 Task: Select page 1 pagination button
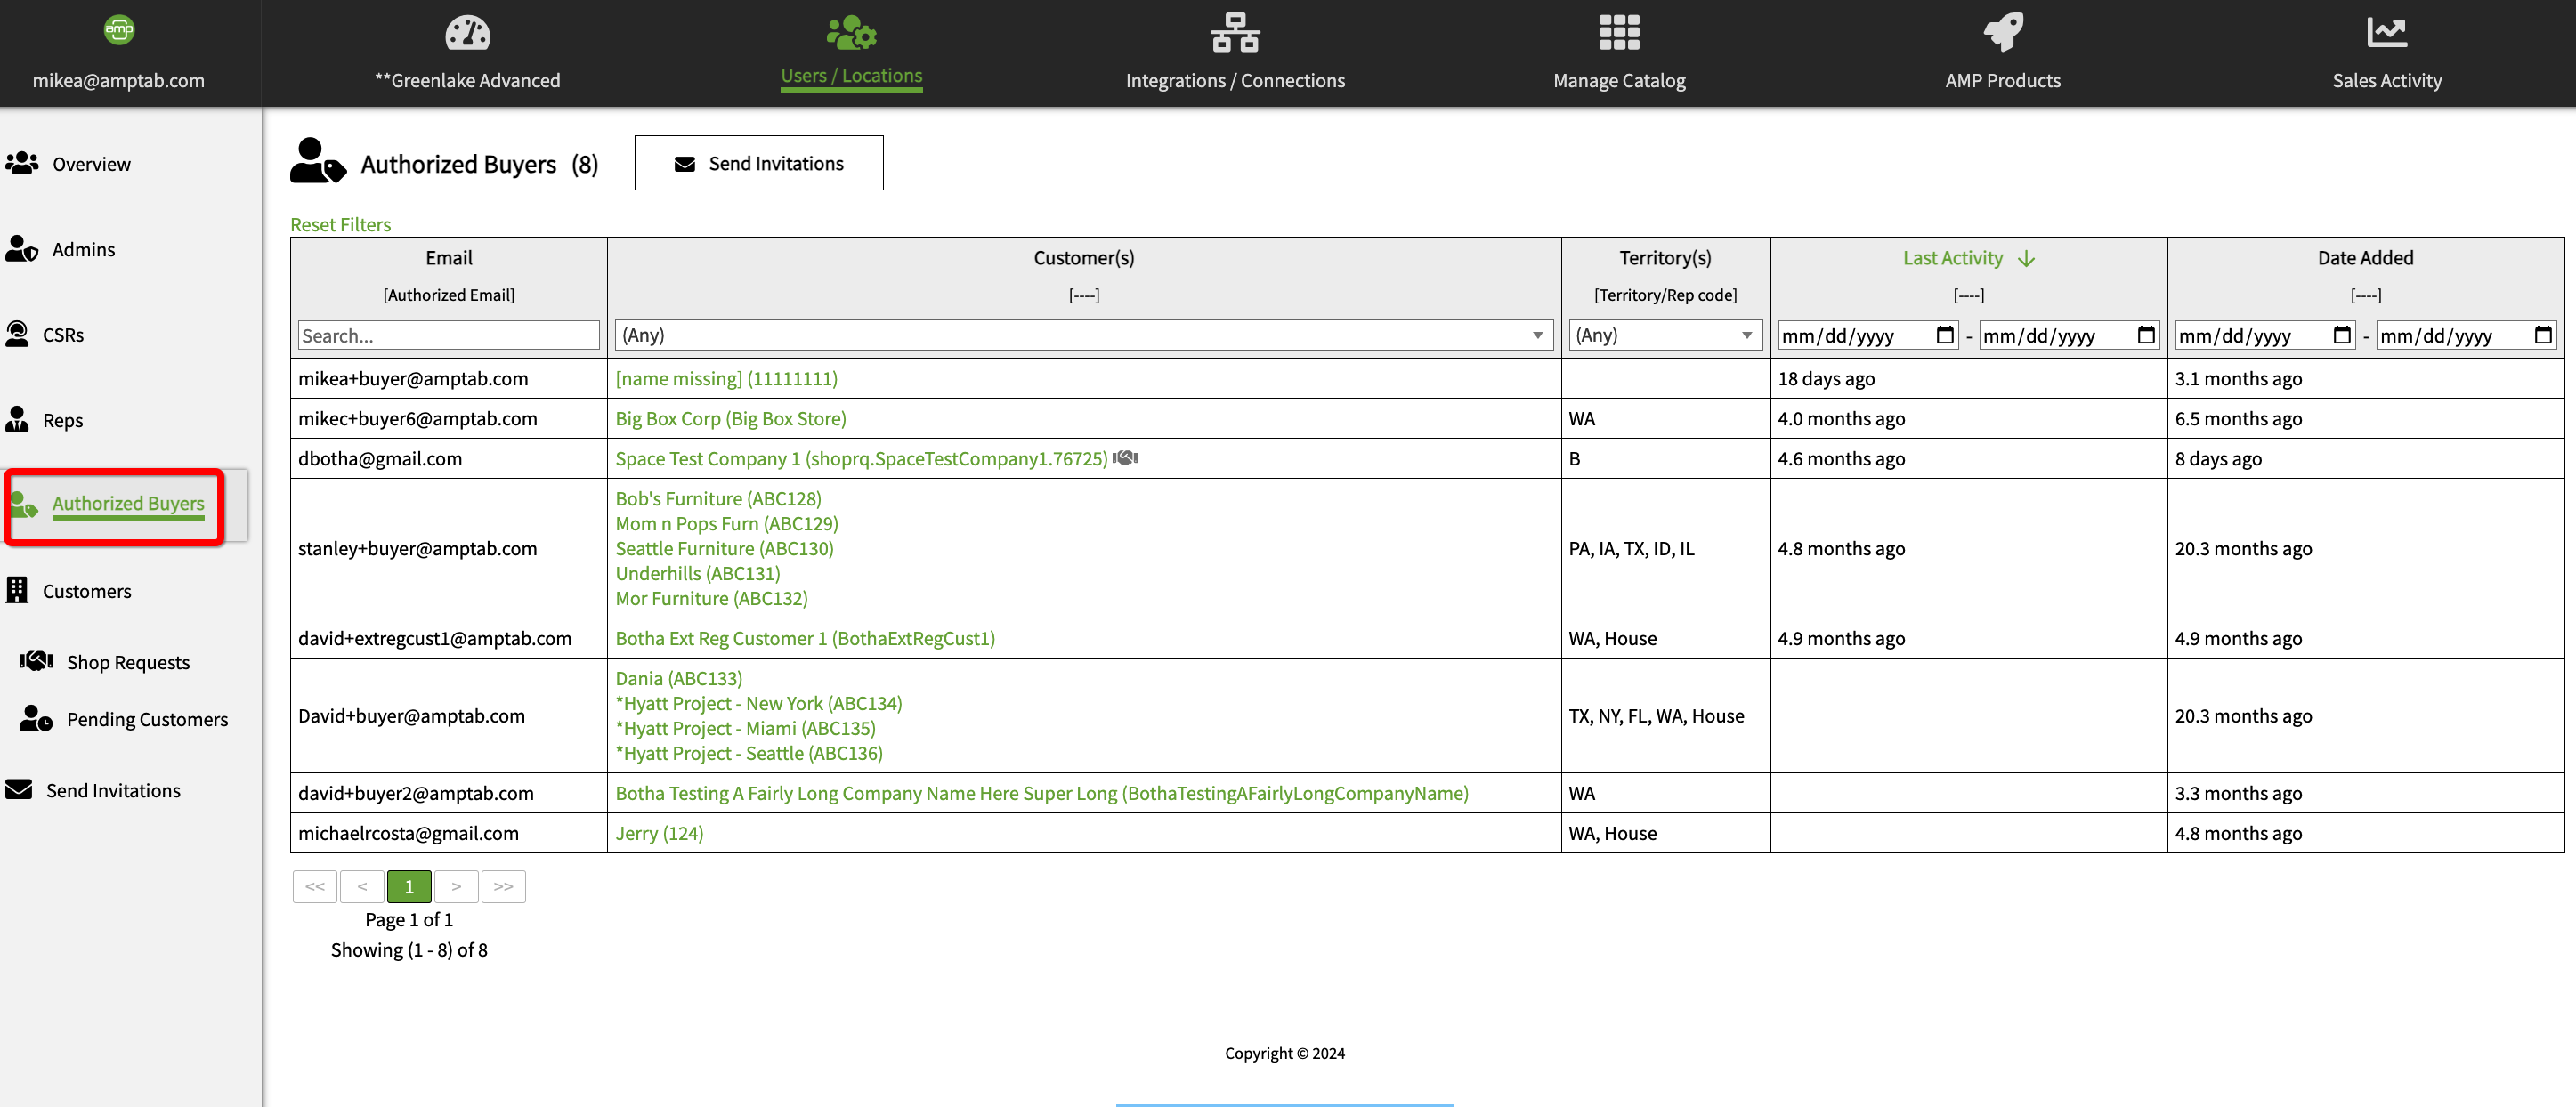pos(409,886)
